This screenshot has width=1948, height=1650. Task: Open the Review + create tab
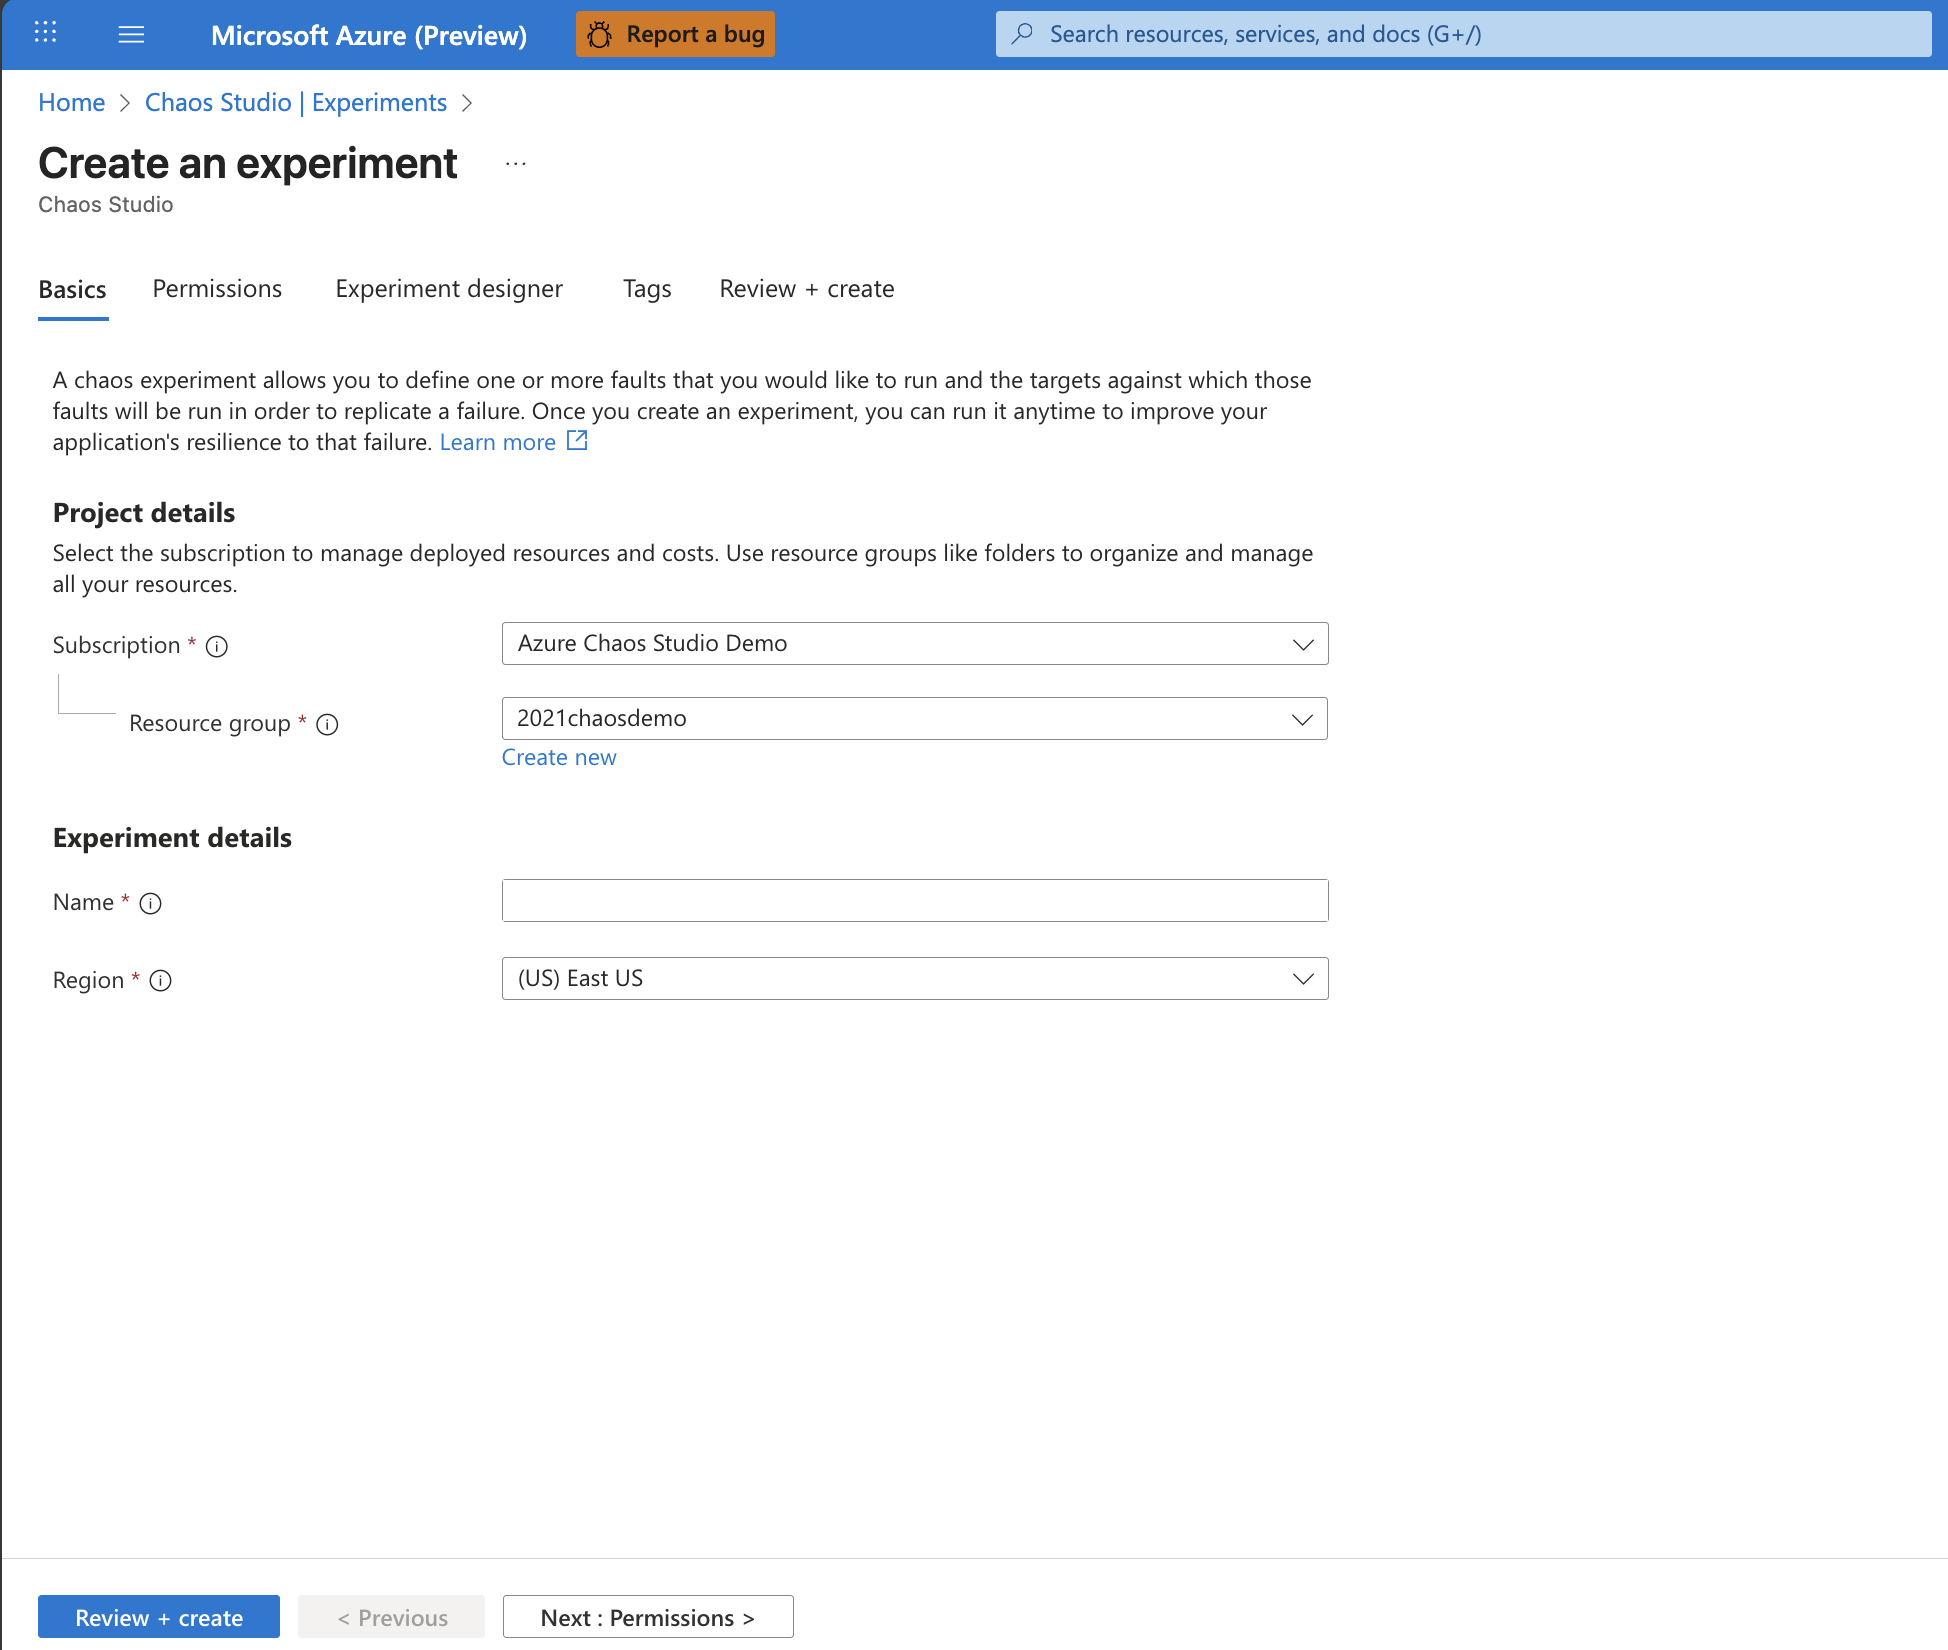tap(807, 289)
